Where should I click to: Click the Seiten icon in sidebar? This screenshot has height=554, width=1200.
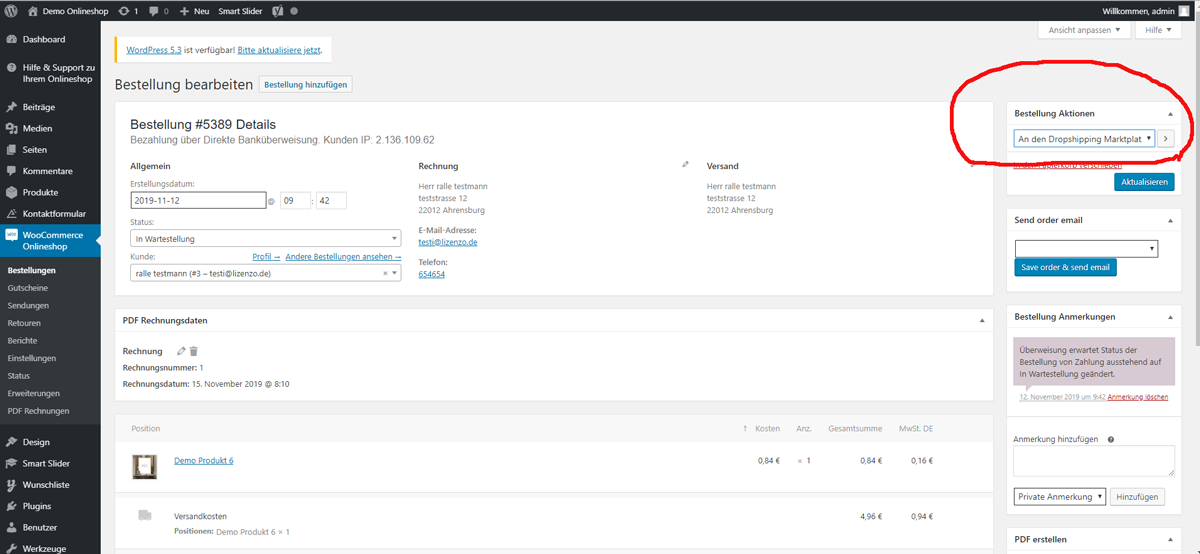coord(11,150)
